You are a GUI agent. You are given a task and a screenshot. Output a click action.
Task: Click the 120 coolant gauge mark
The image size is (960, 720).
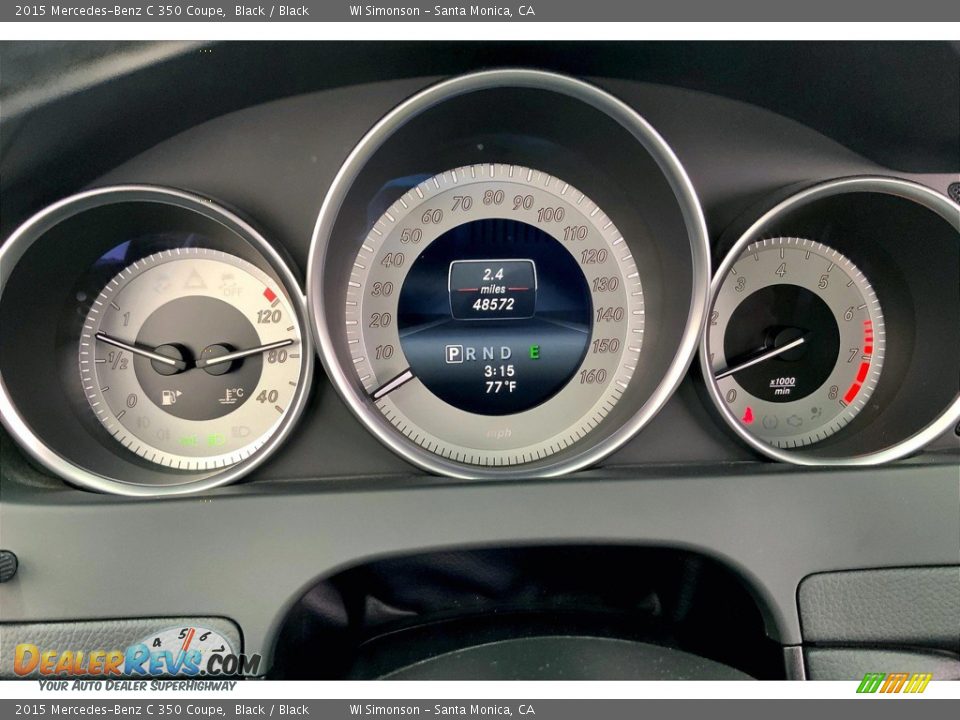[269, 317]
